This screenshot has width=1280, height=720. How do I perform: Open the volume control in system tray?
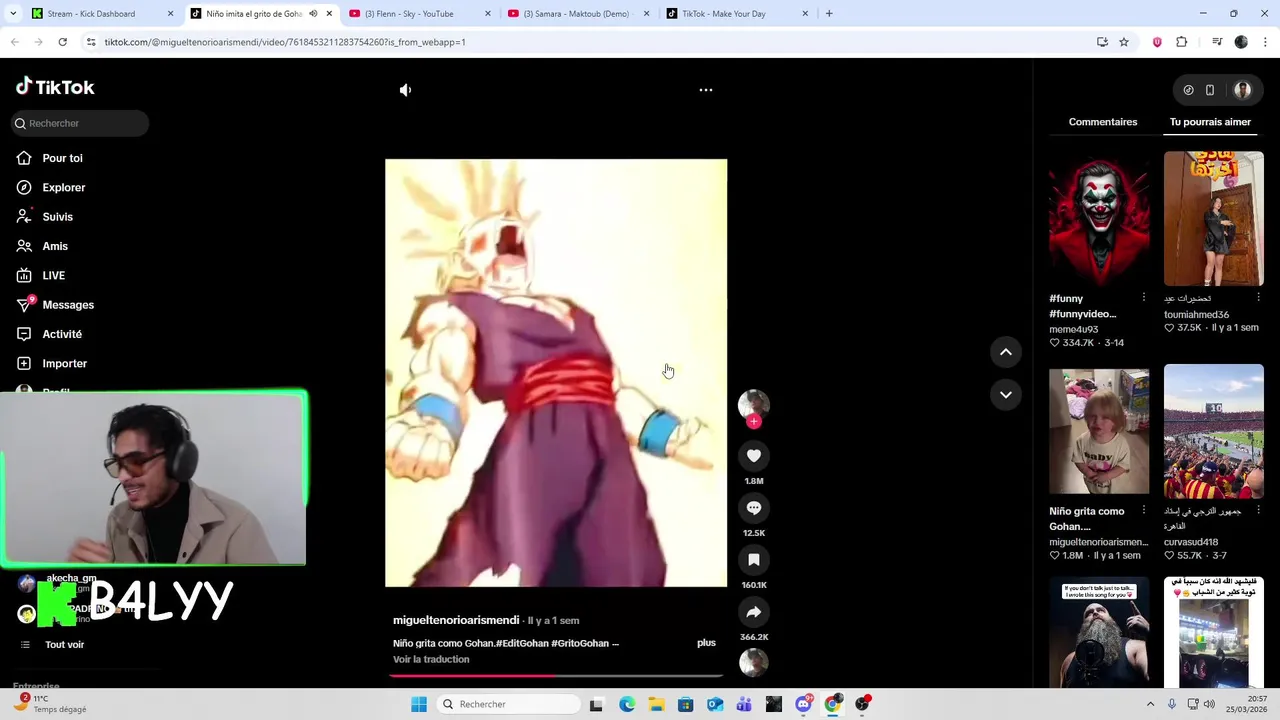click(1209, 704)
